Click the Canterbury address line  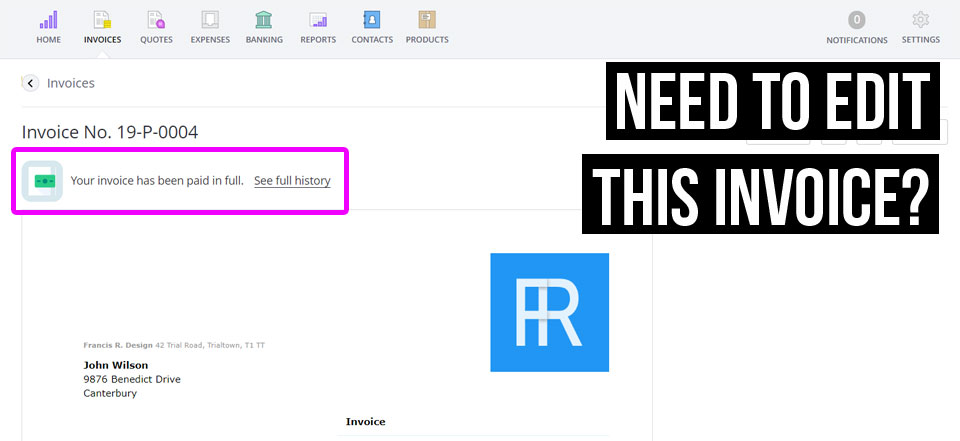[110, 393]
